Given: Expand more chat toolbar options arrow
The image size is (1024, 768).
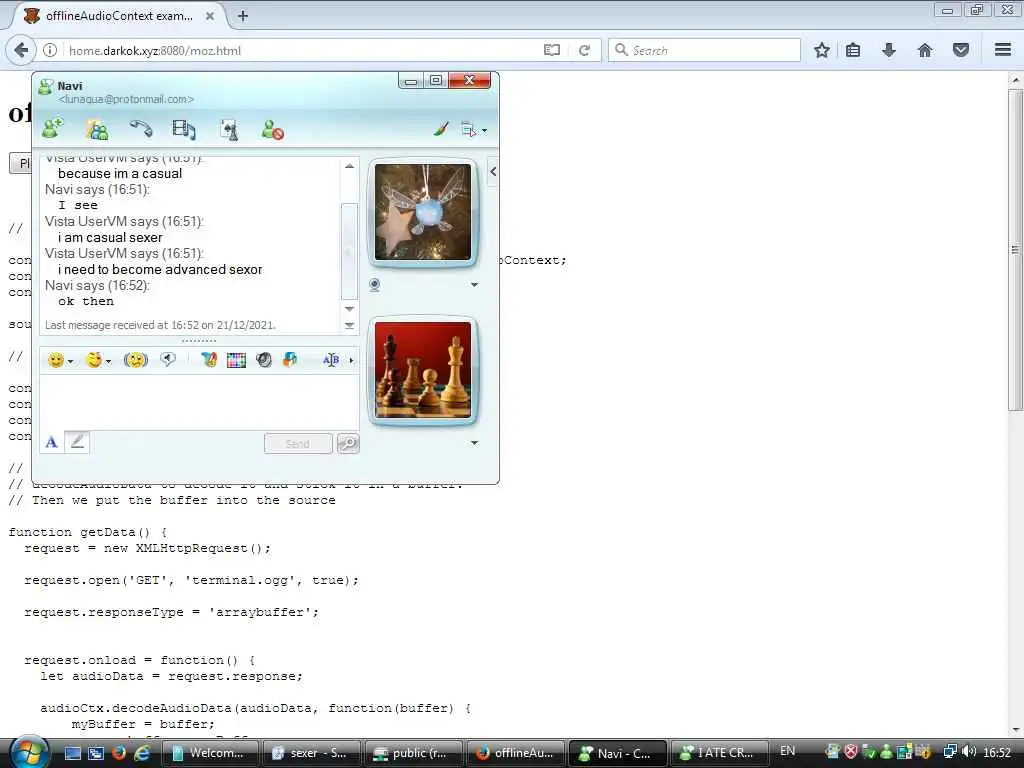Looking at the screenshot, I should pos(351,360).
